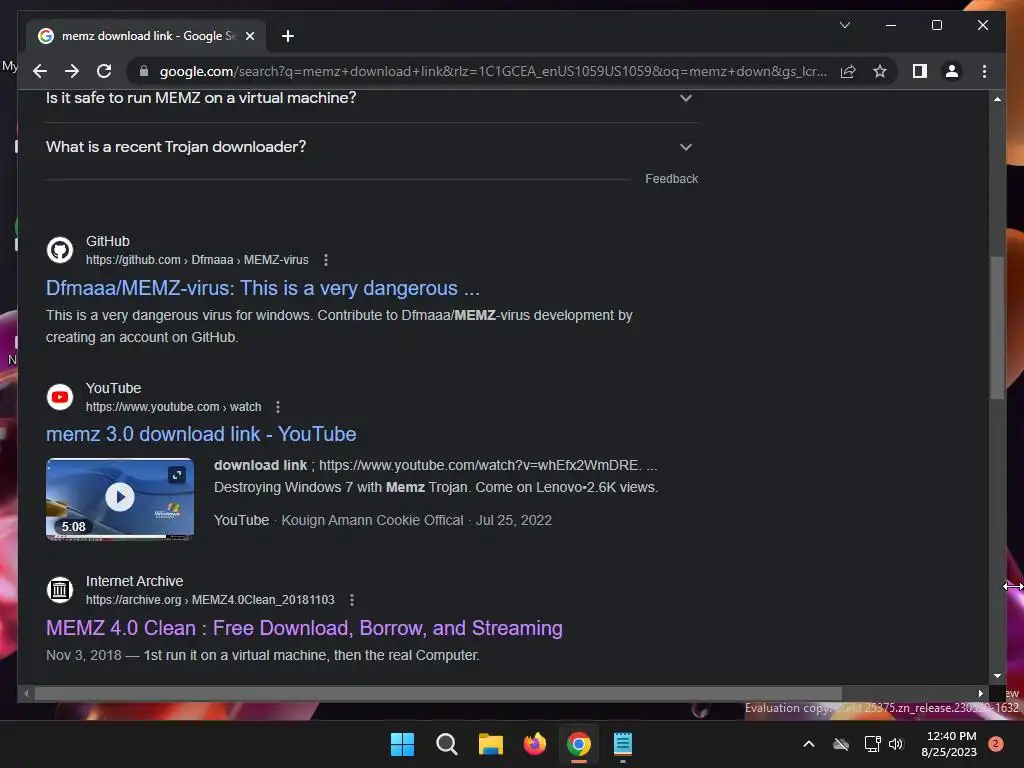Open the notifications badge showing 2

995,744
